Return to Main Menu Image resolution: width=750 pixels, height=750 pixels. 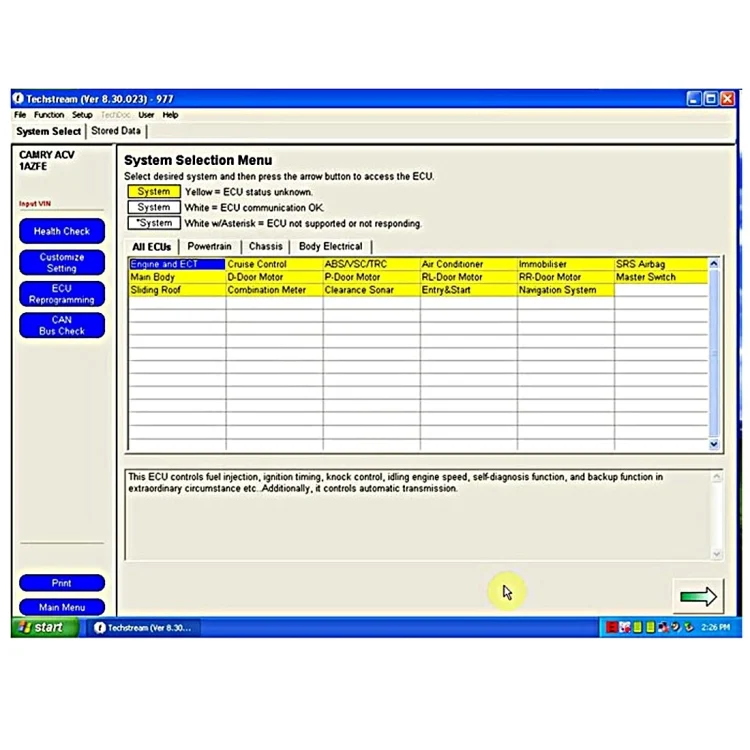62,607
